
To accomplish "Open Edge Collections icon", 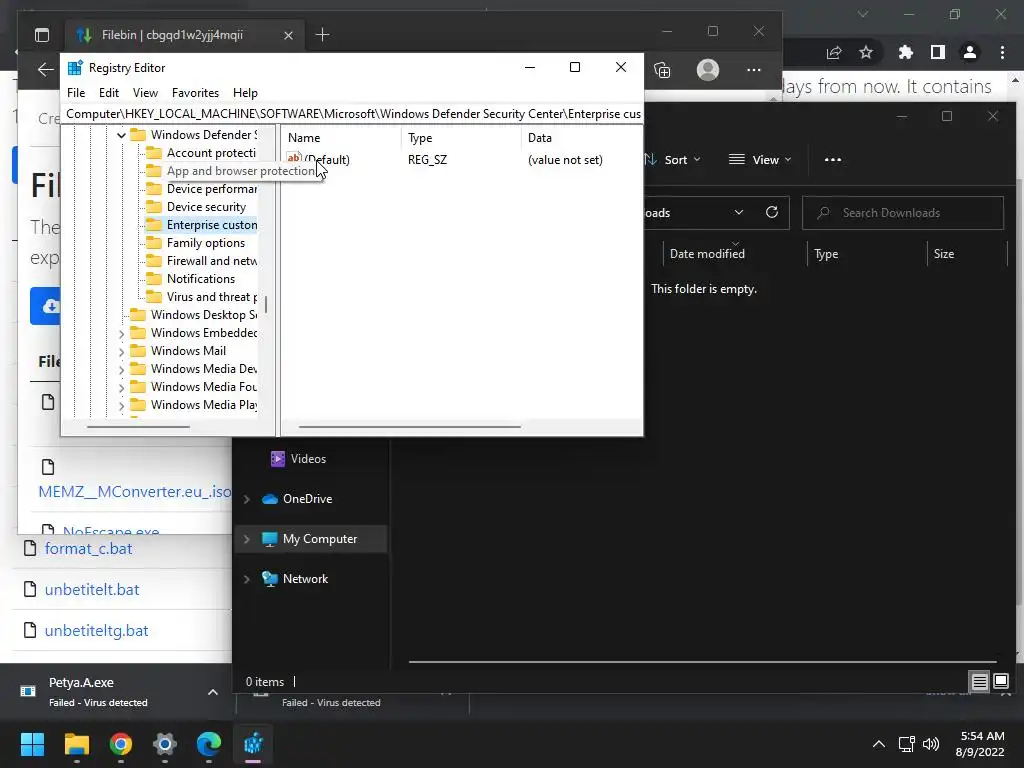I will (x=662, y=70).
